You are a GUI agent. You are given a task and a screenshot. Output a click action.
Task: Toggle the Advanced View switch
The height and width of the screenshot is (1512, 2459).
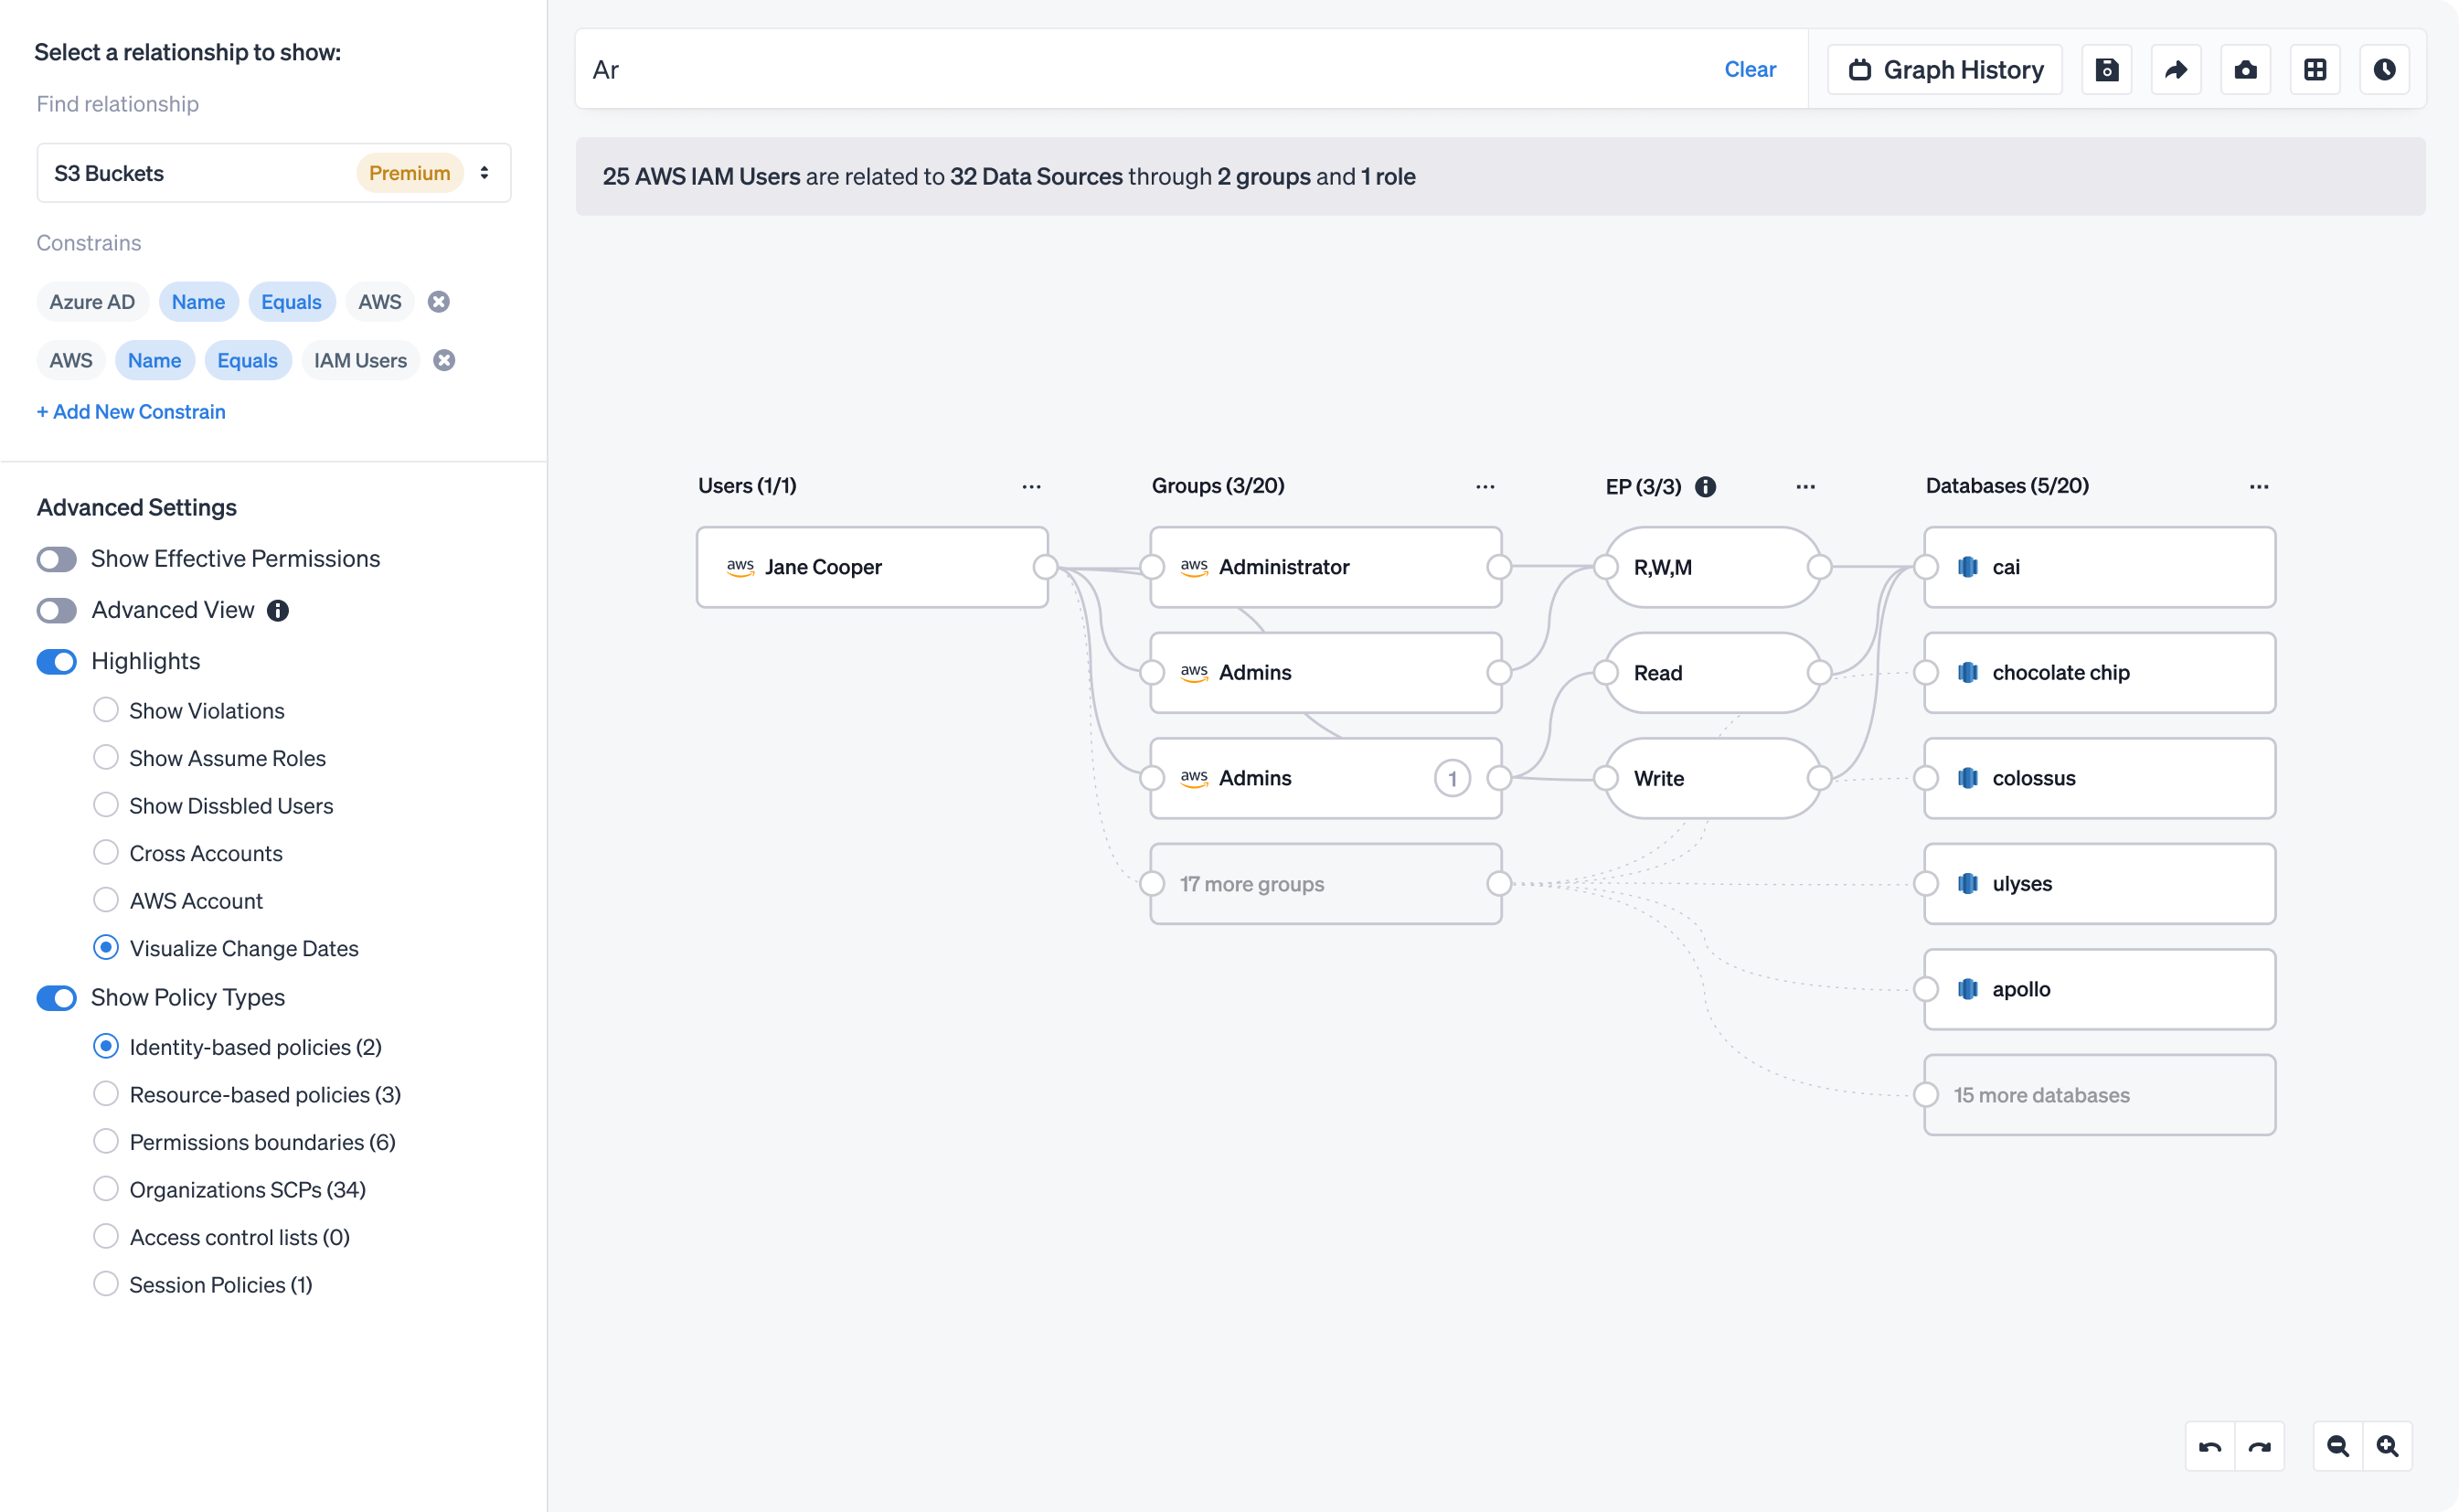pos(57,611)
